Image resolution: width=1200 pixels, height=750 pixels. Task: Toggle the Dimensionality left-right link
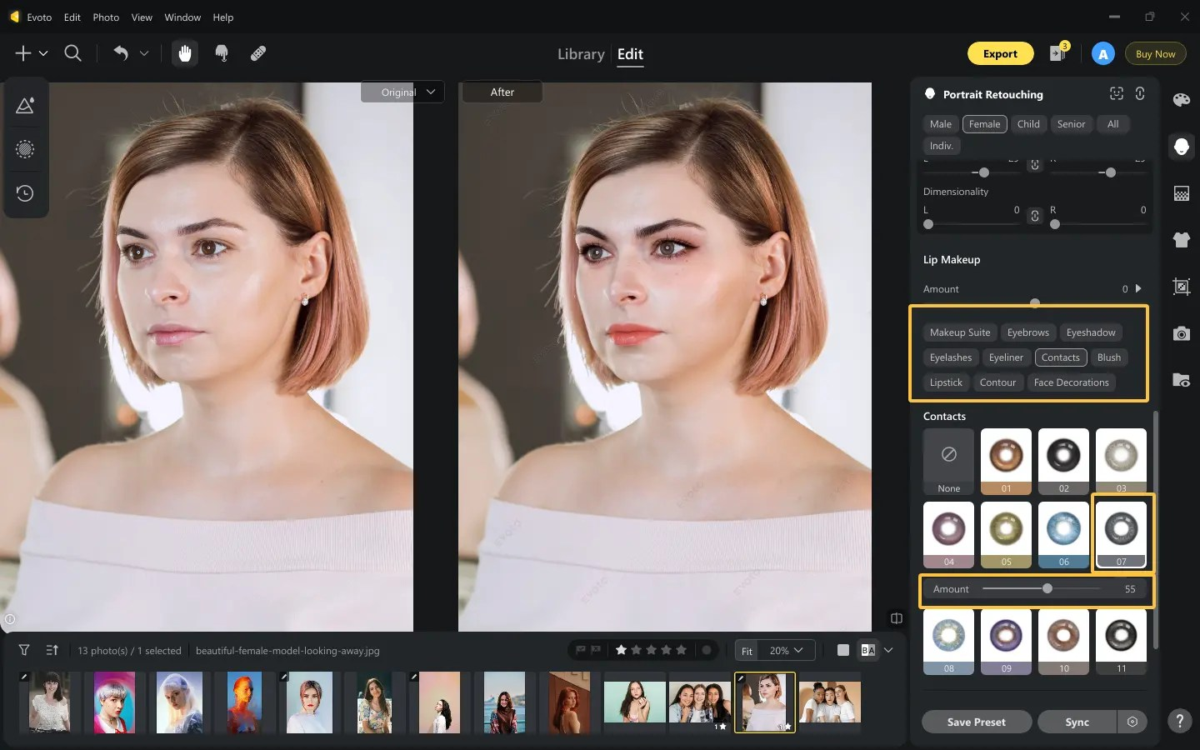pos(1035,214)
